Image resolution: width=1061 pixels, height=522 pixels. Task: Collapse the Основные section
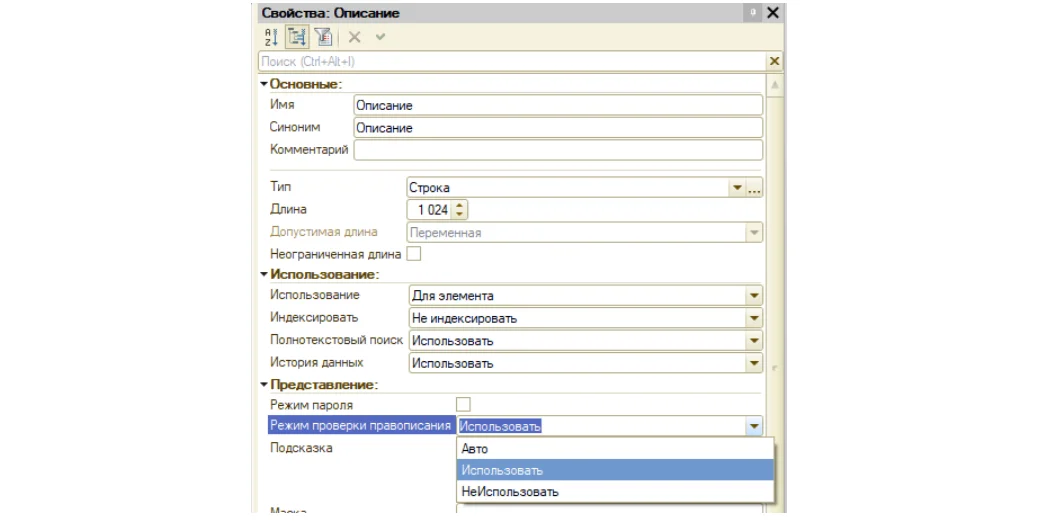pyautogui.click(x=264, y=84)
